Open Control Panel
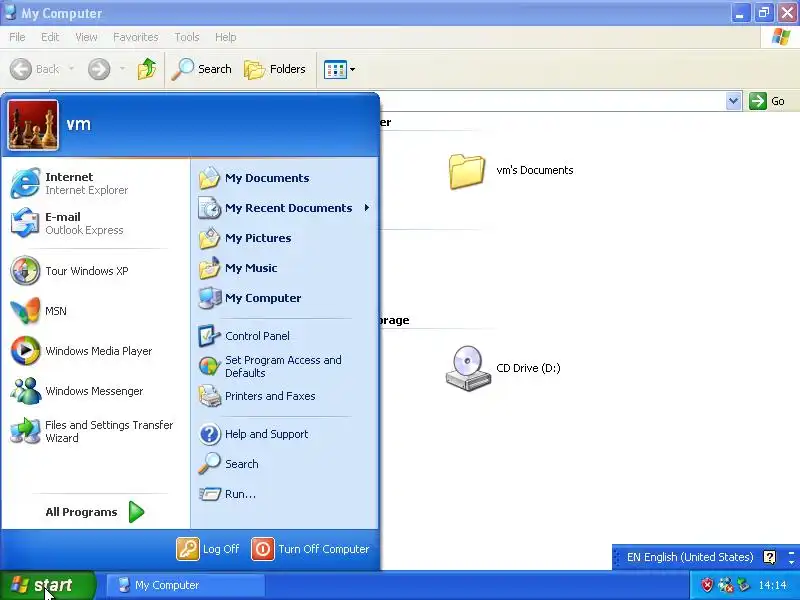This screenshot has width=800, height=600. (x=285, y=336)
